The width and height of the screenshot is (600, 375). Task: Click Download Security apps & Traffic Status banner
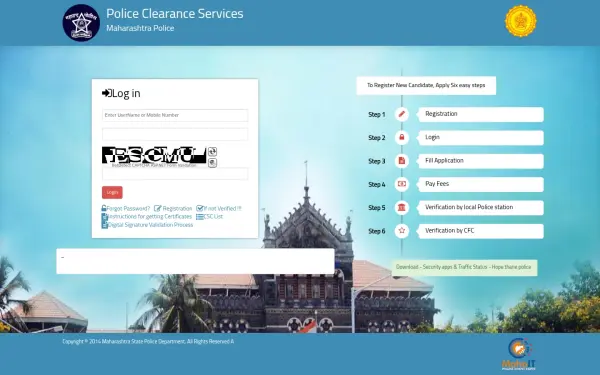pos(464,267)
